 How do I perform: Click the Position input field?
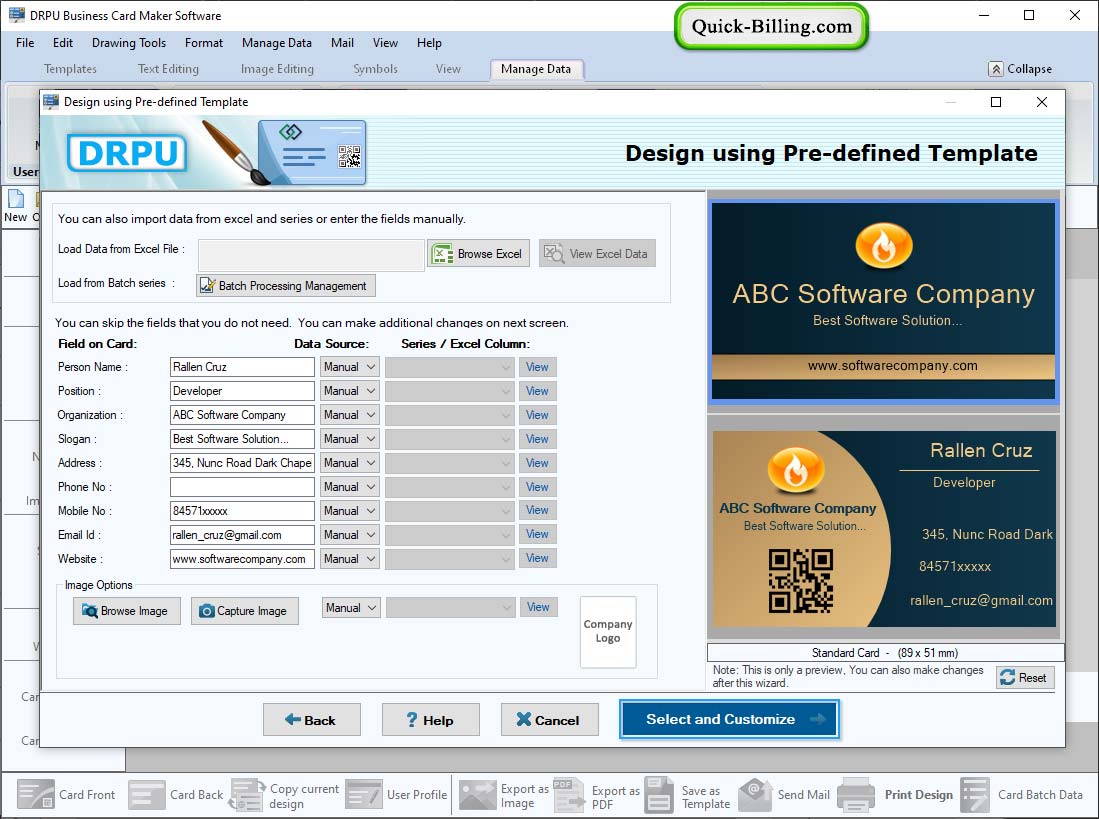pyautogui.click(x=242, y=391)
